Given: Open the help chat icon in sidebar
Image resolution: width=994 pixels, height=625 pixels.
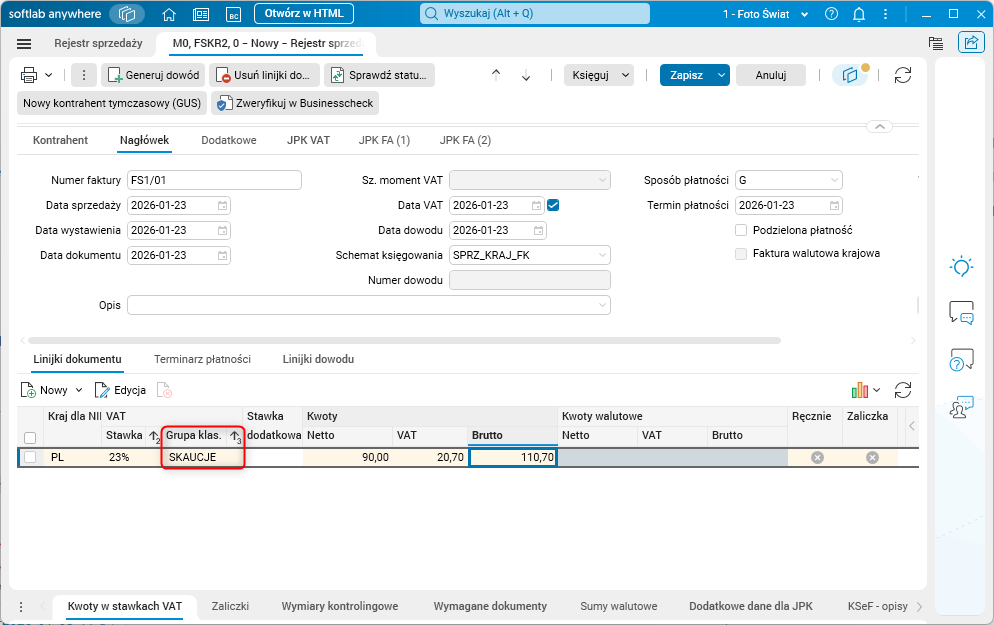Looking at the screenshot, I should (961, 360).
